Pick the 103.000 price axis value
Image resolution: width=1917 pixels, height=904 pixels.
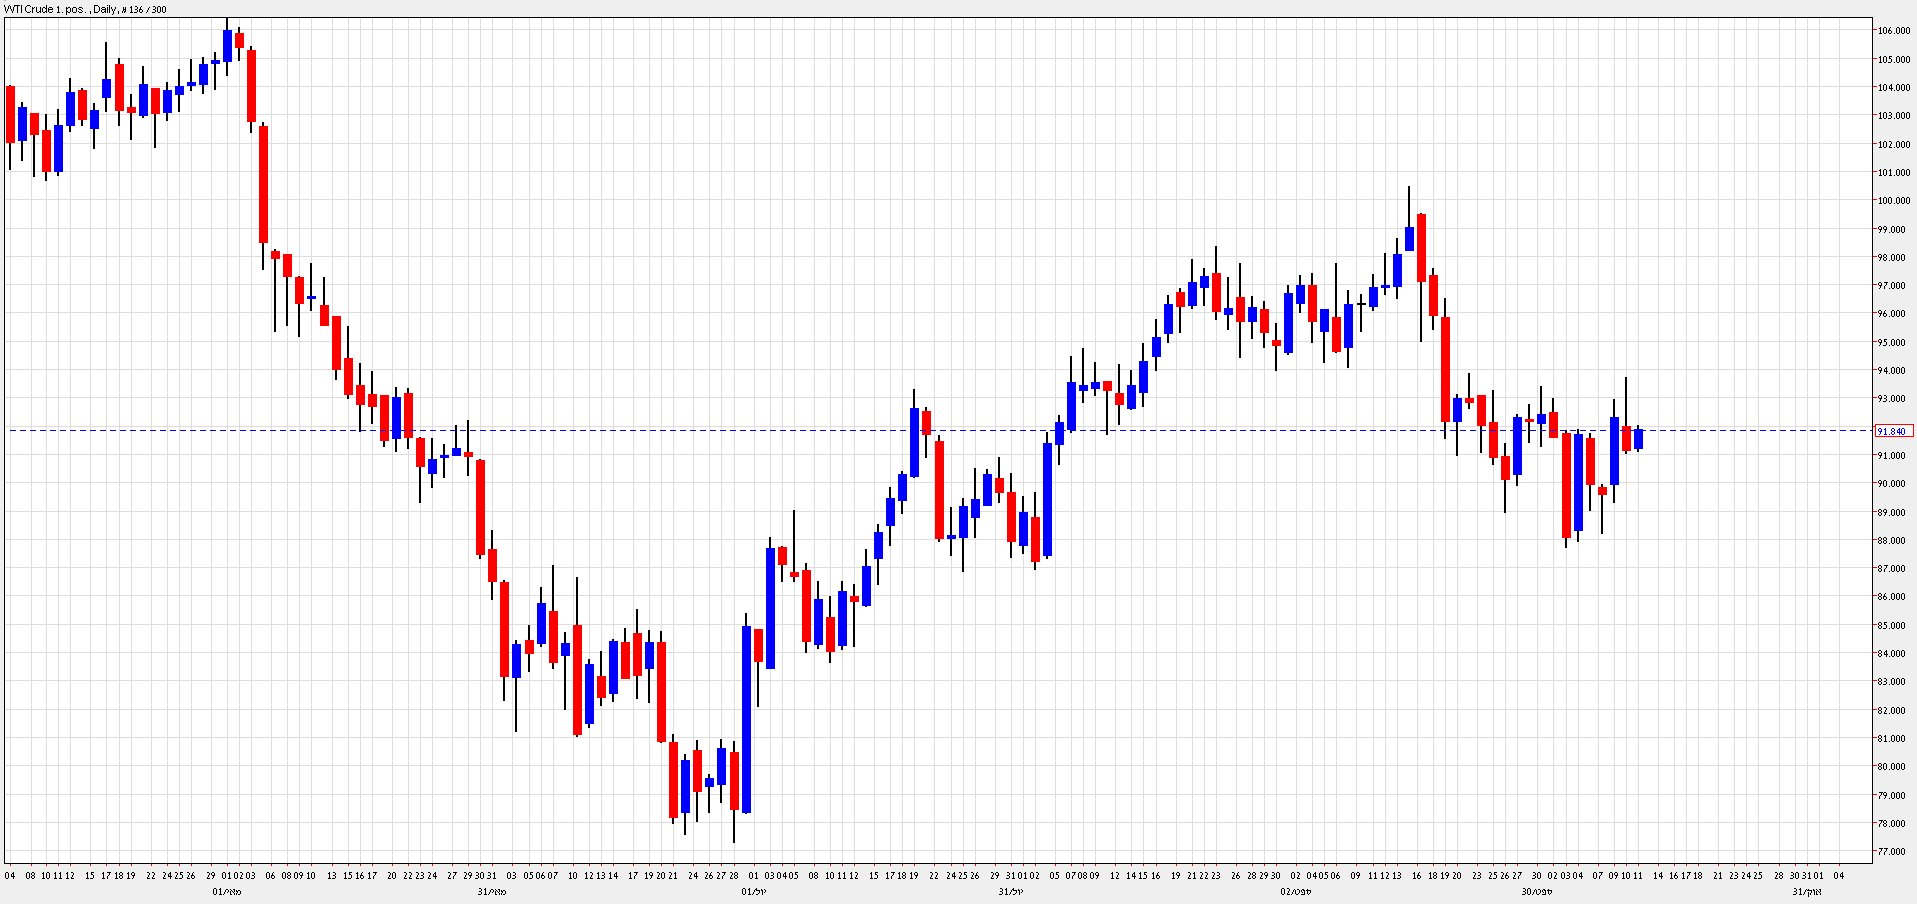click(x=1894, y=116)
